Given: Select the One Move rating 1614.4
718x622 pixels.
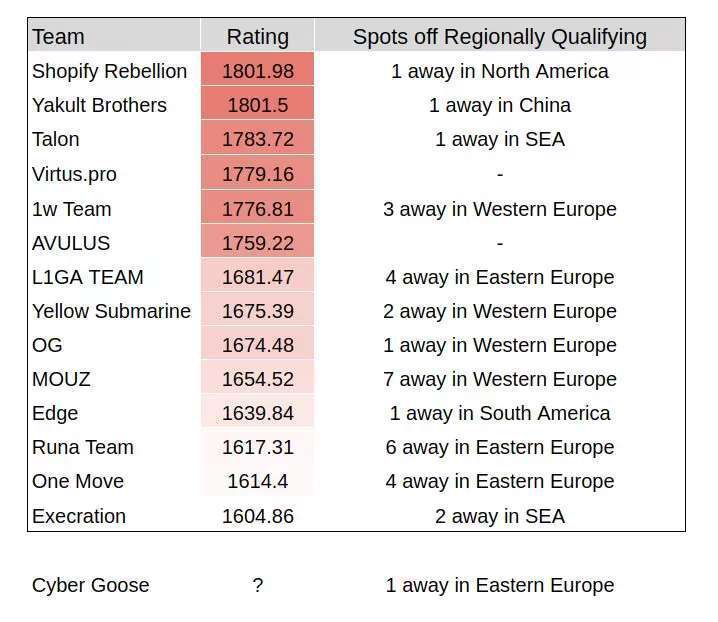Looking at the screenshot, I should click(257, 481).
